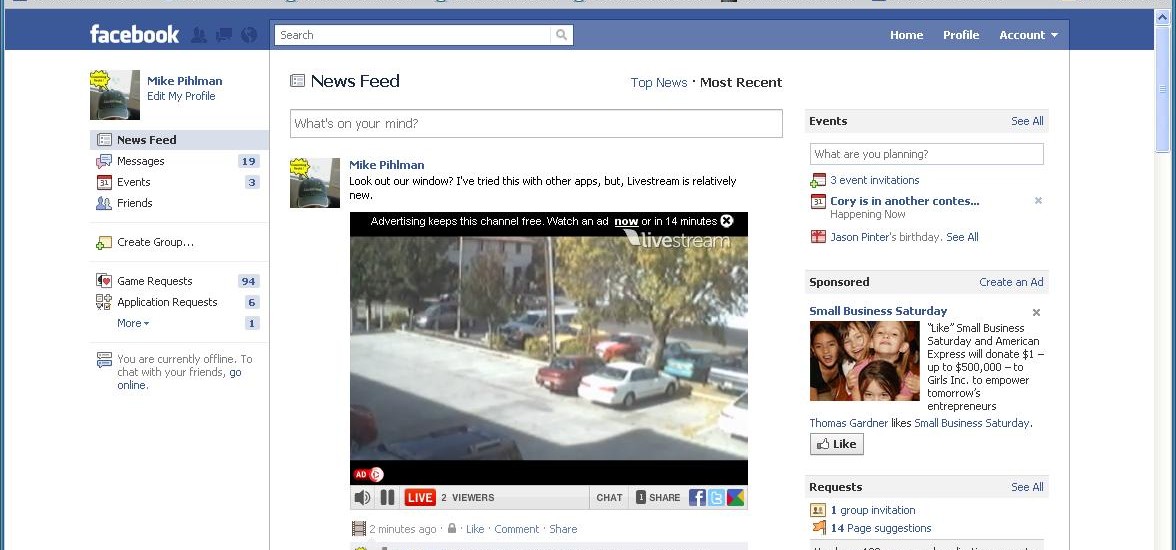Click the search magnifier button
Viewport: 1176px width, 550px height.
[562, 35]
